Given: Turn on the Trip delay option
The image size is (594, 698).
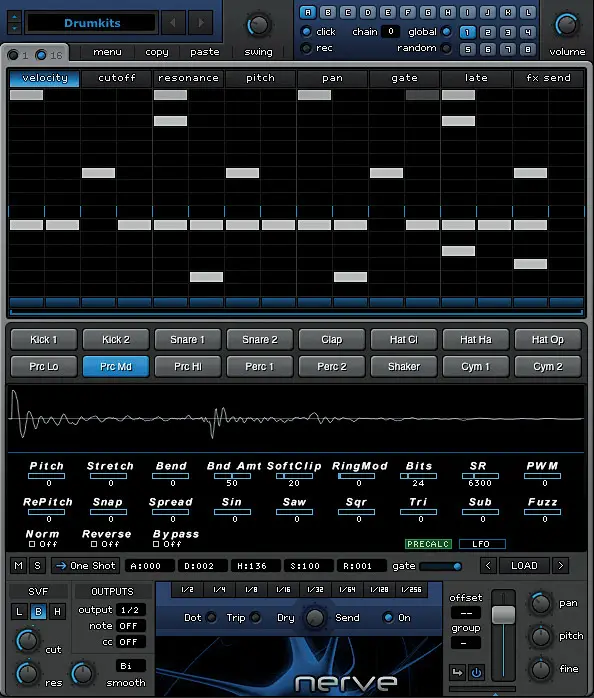Looking at the screenshot, I should click(256, 617).
